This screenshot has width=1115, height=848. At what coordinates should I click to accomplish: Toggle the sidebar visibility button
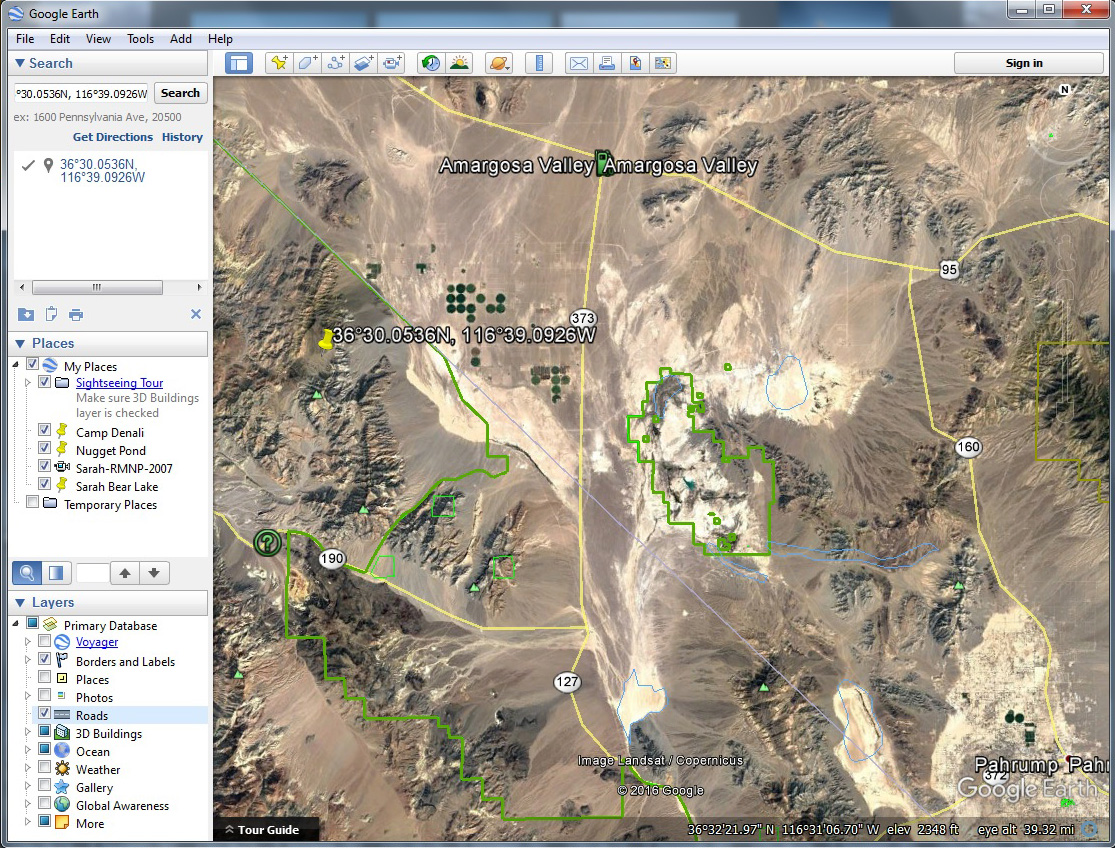(239, 63)
